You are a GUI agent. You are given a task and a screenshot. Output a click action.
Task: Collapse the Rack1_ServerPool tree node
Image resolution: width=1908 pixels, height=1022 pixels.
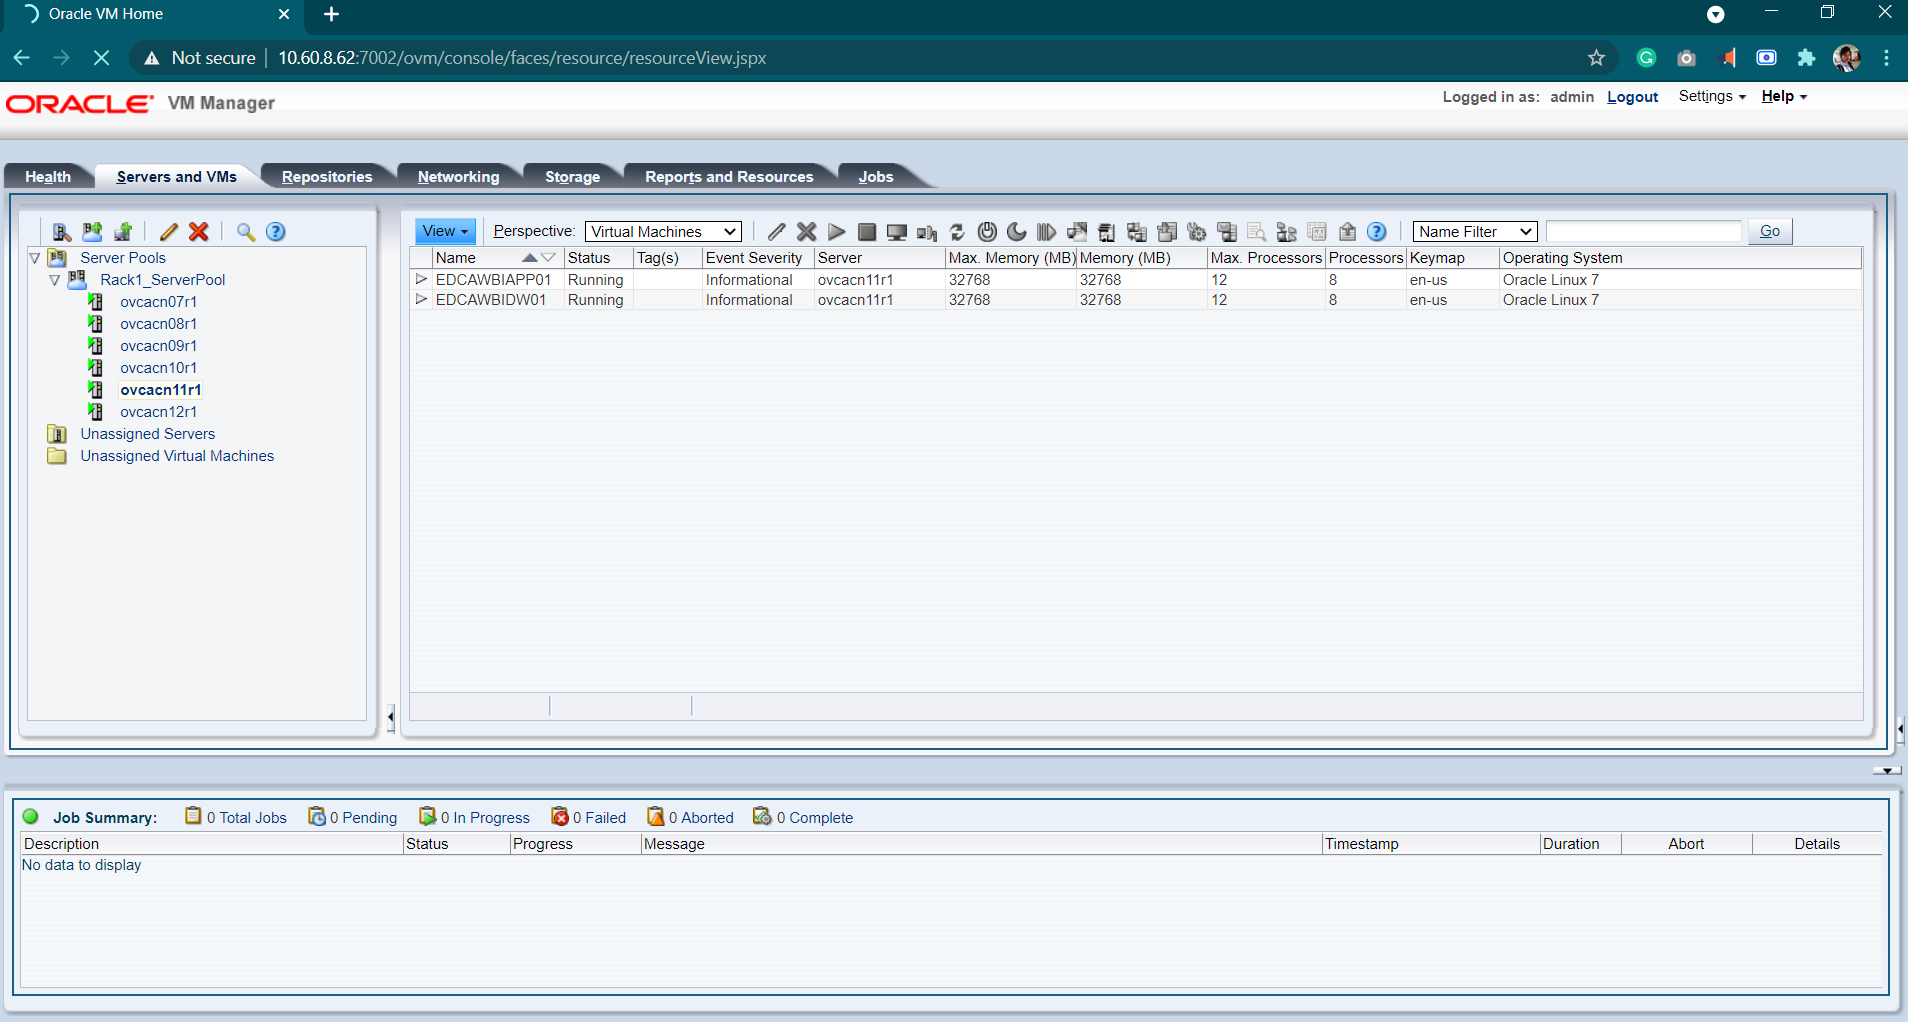tap(54, 280)
